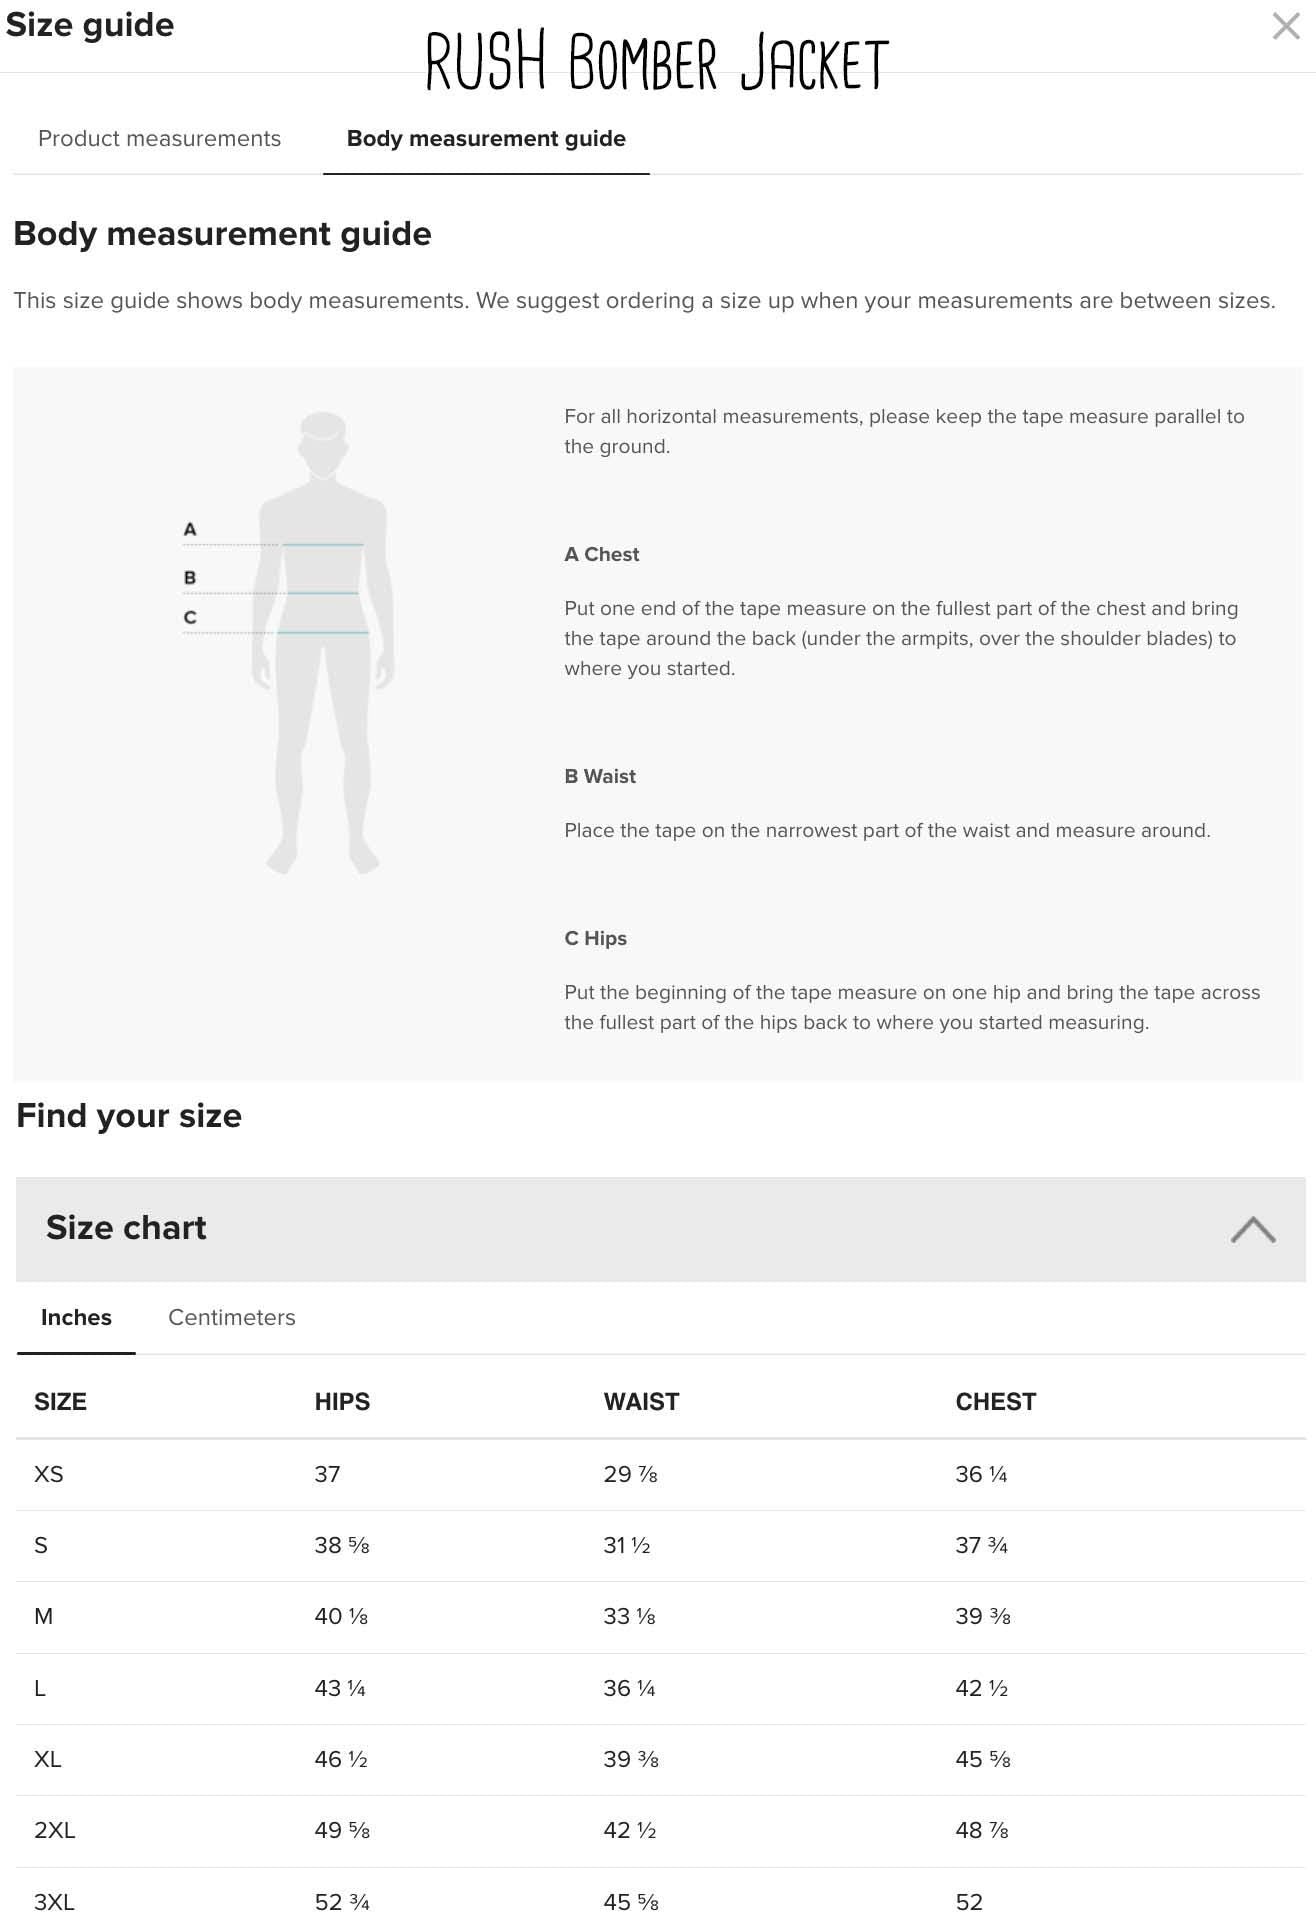Click the 'C Hips' instruction heading
This screenshot has height=1927, width=1316.
(595, 938)
